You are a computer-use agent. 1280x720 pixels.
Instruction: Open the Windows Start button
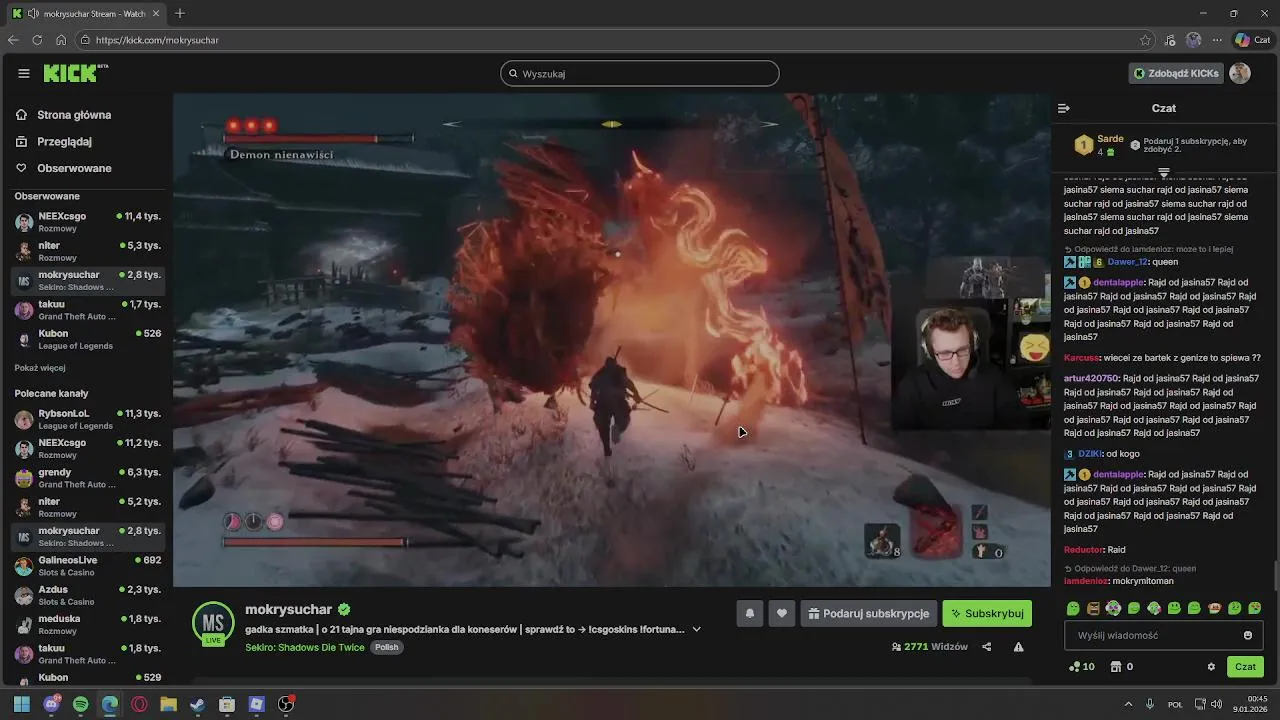(x=22, y=704)
